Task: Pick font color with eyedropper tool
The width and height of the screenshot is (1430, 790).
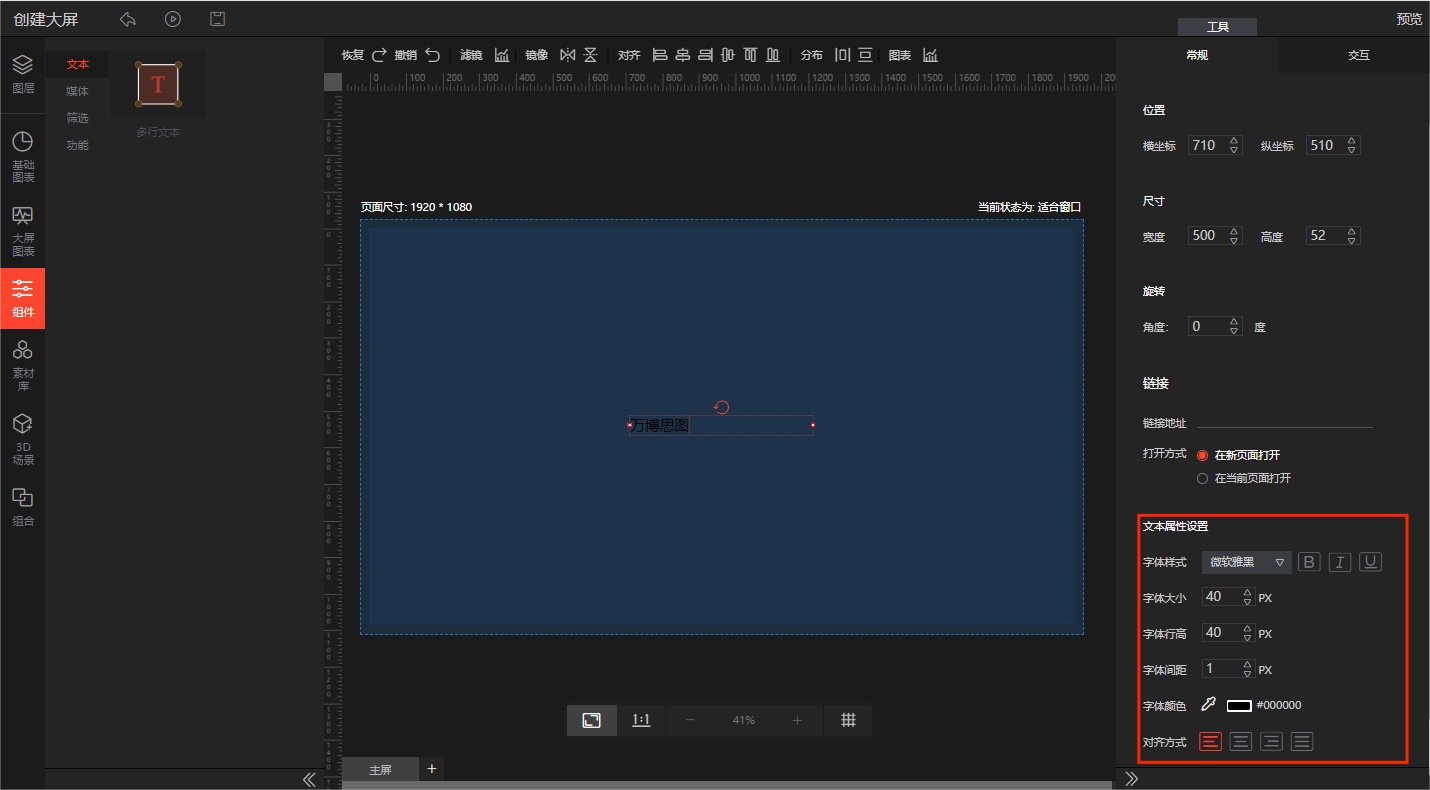Action: (x=1208, y=705)
